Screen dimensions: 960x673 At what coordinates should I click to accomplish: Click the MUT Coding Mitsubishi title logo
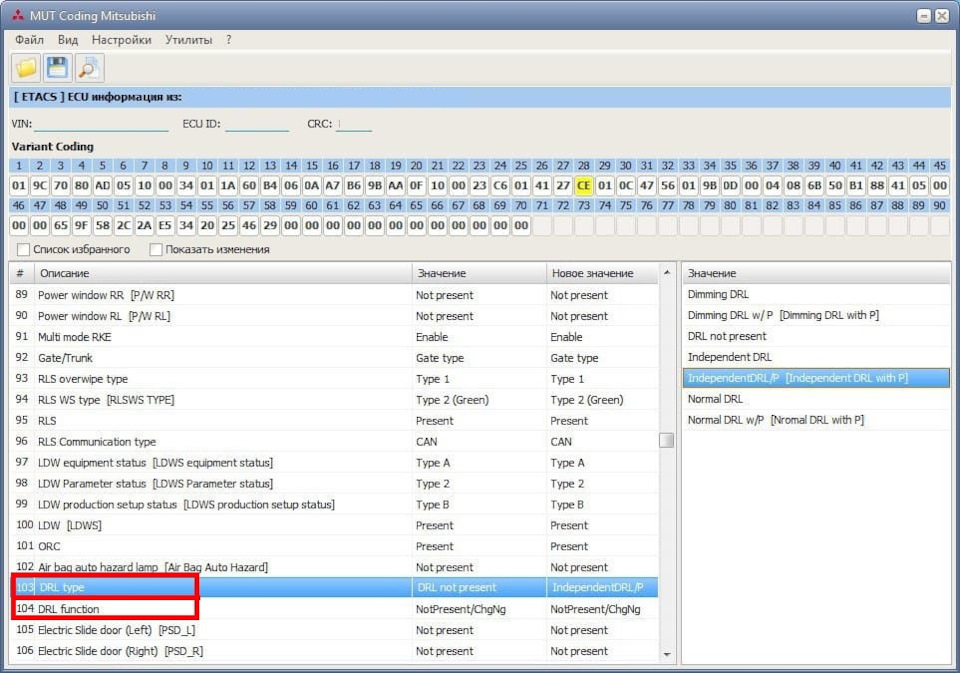pyautogui.click(x=18, y=15)
